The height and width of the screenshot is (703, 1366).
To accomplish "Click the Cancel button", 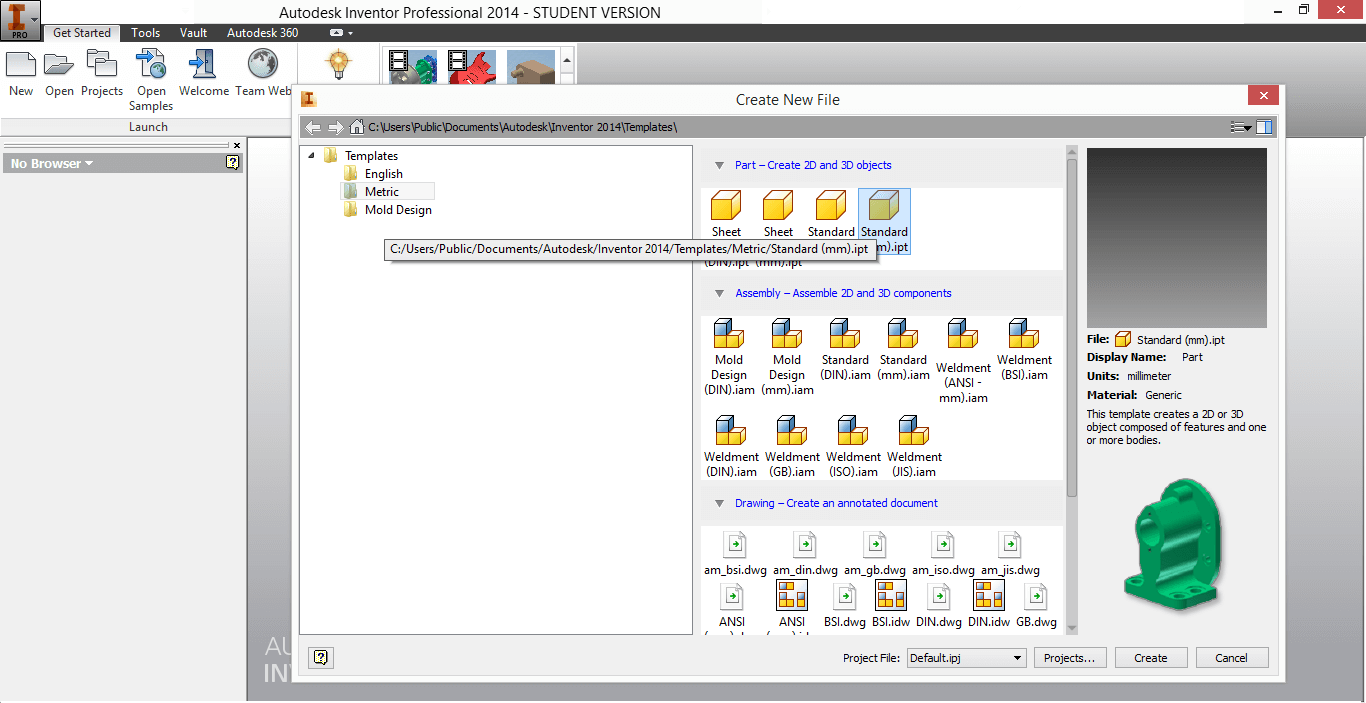I will coord(1231,657).
